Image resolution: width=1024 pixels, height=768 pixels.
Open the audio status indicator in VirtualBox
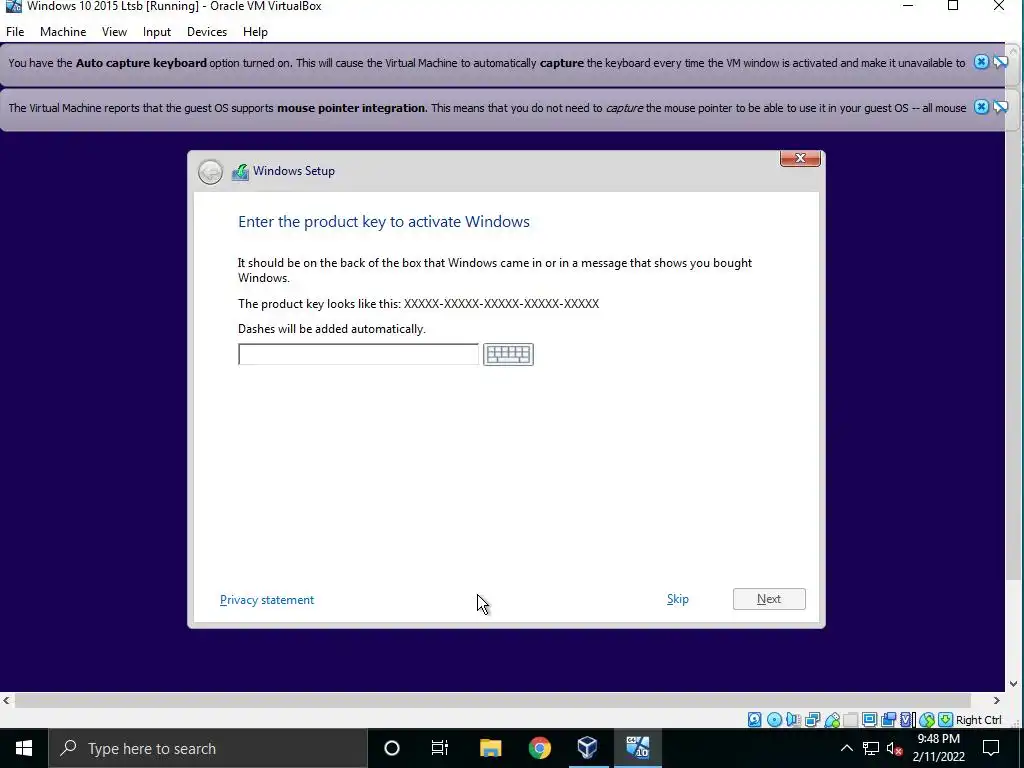(793, 720)
